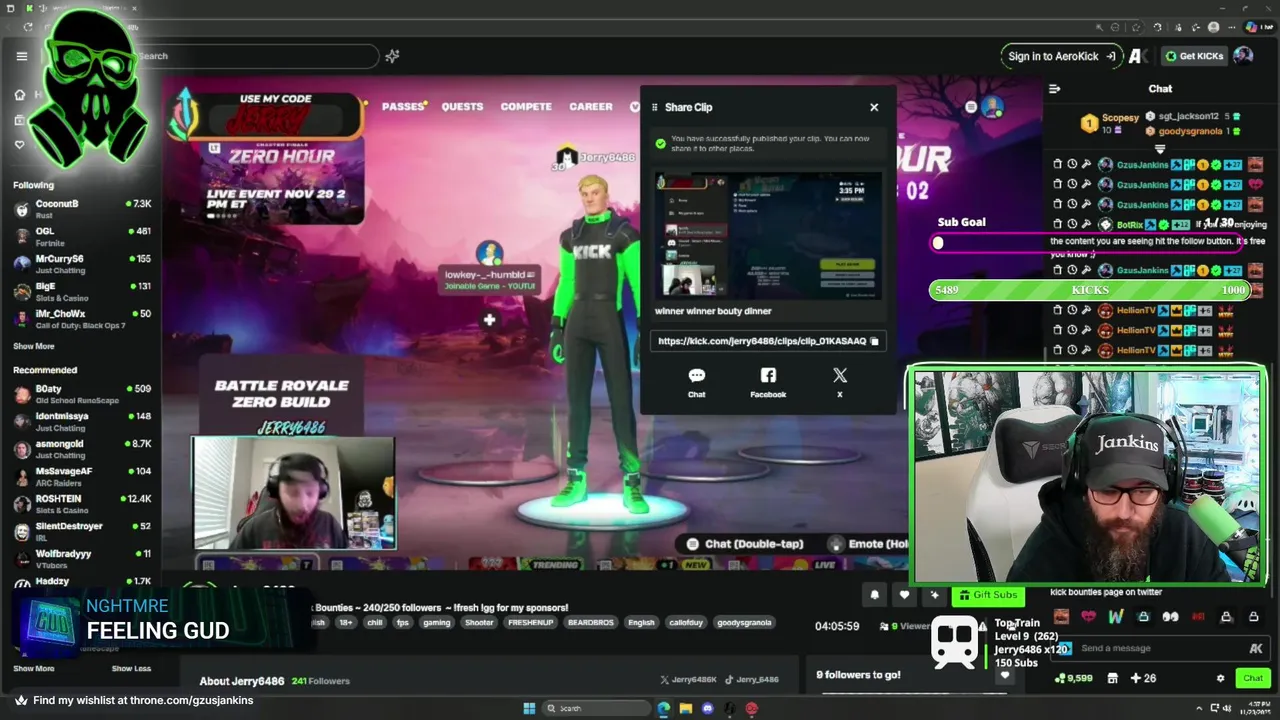Click the Get KICKs button
The image size is (1280, 720).
tap(1193, 56)
